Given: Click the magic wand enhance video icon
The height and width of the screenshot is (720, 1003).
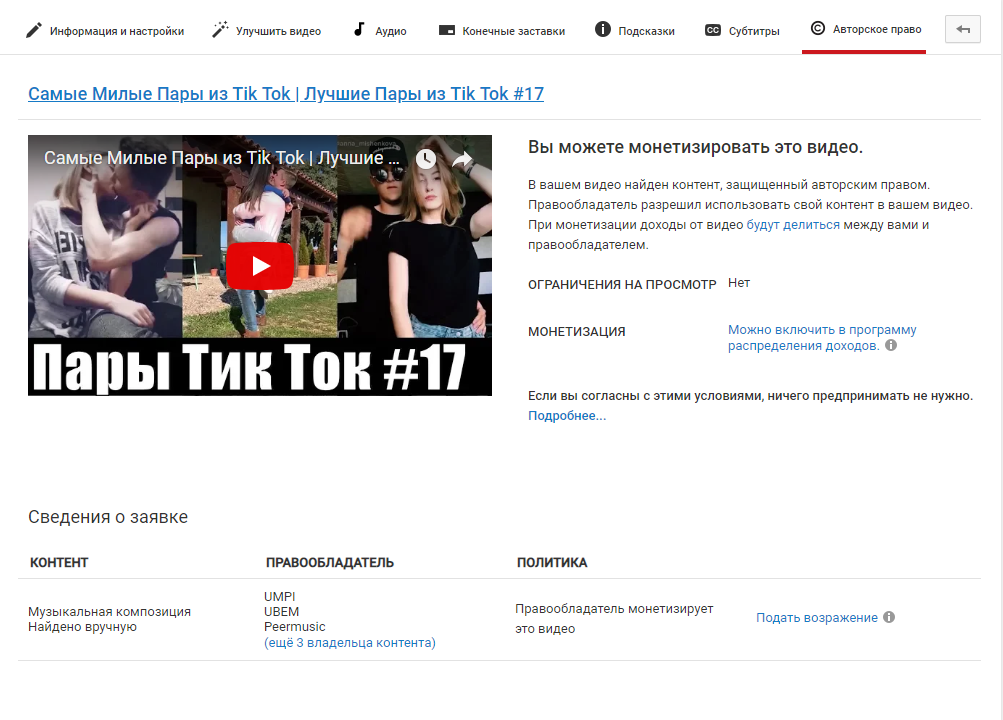Looking at the screenshot, I should (220, 29).
